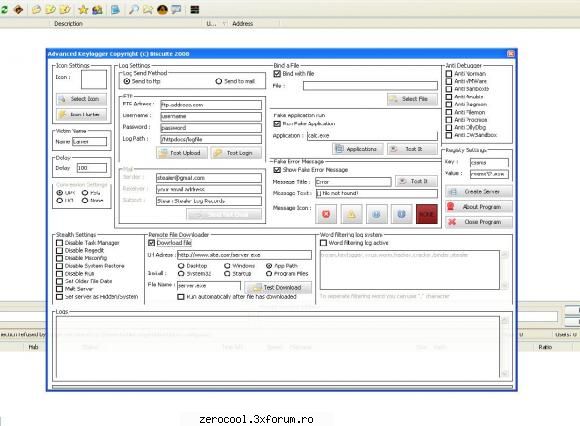This screenshot has width=580, height=426.
Task: Select the Desktop install radio button
Action: pos(181,266)
